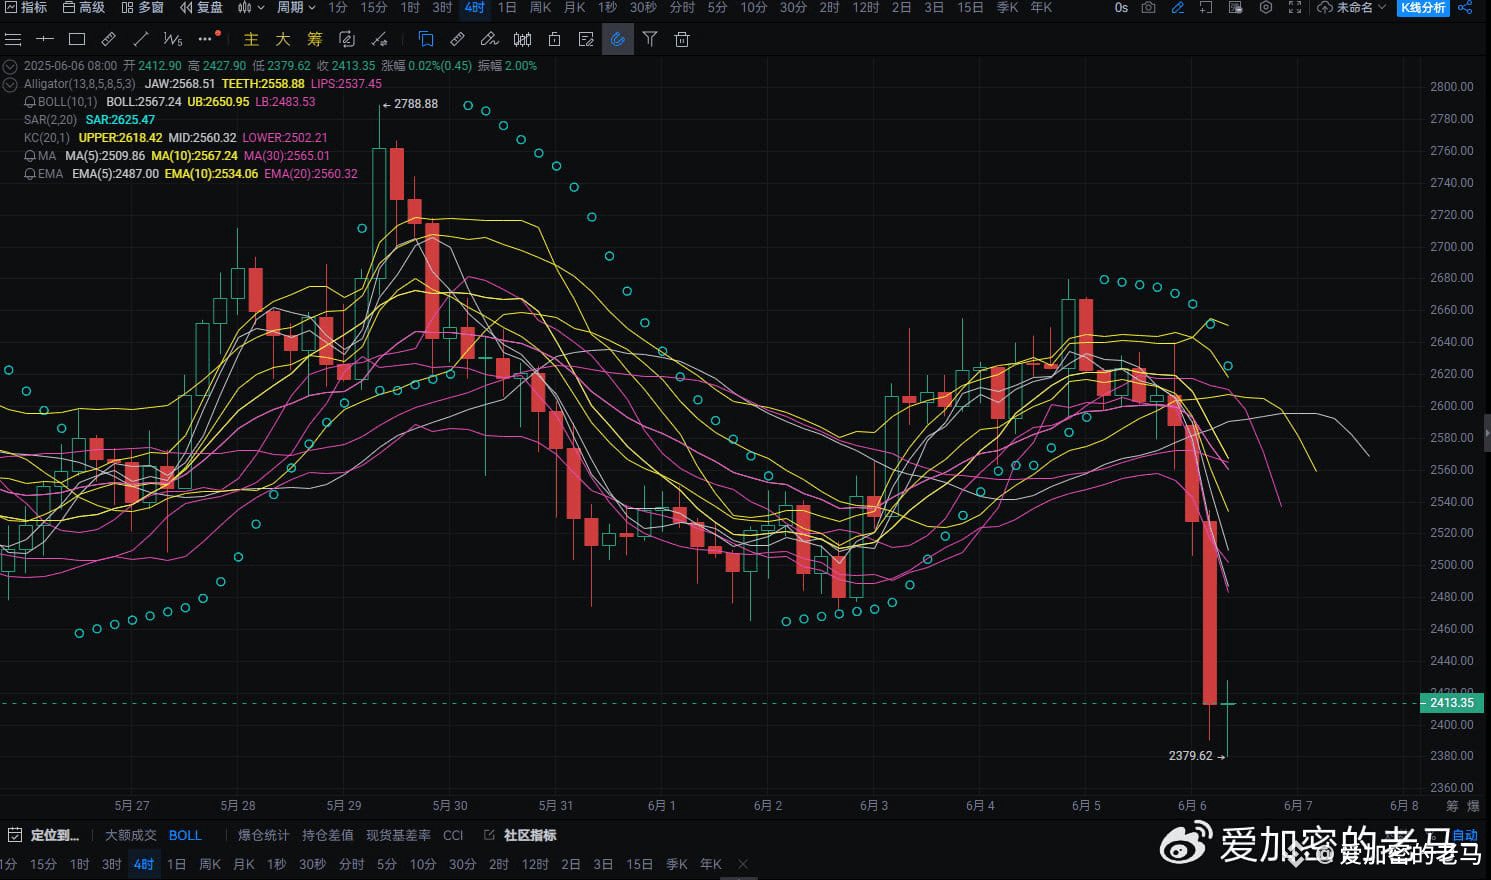Switch to 12时 timeframe in top bar
This screenshot has height=880, width=1491.
865,7
